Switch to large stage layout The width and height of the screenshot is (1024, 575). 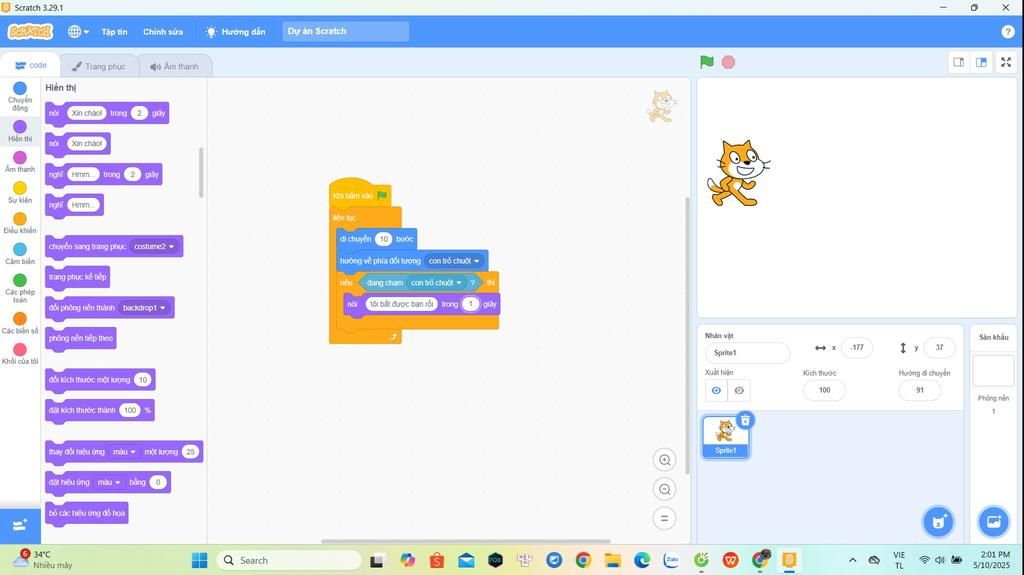coord(981,62)
